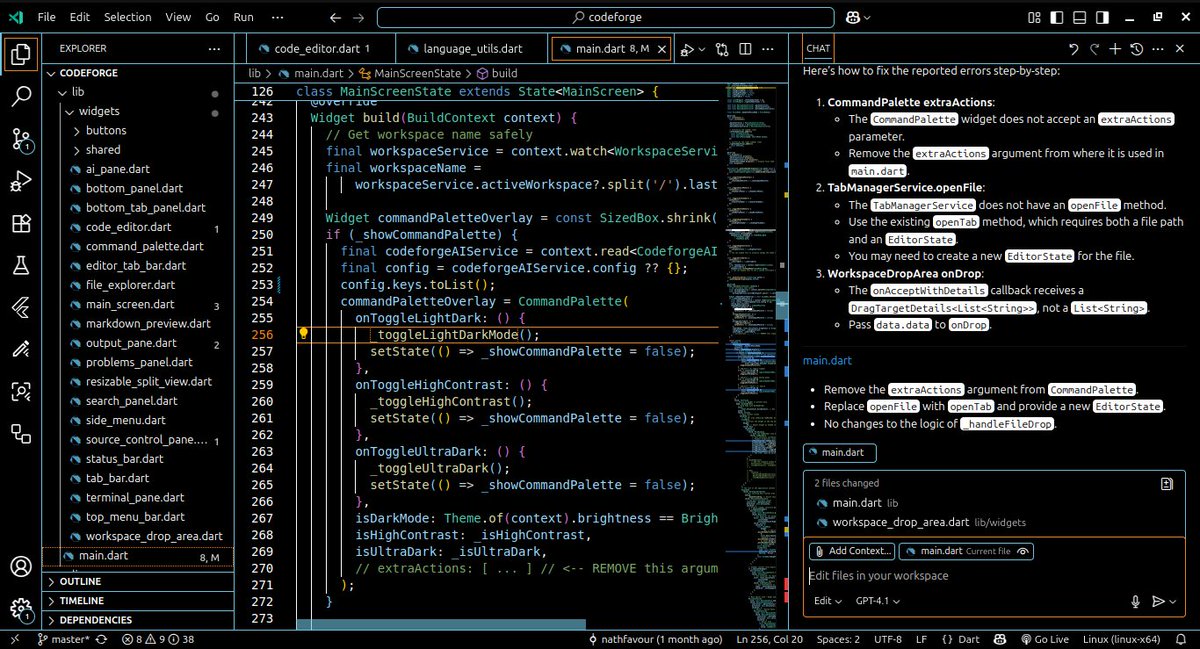This screenshot has width=1200, height=649.
Task: Open the Explorer view in activity bar
Action: pyautogui.click(x=21, y=55)
